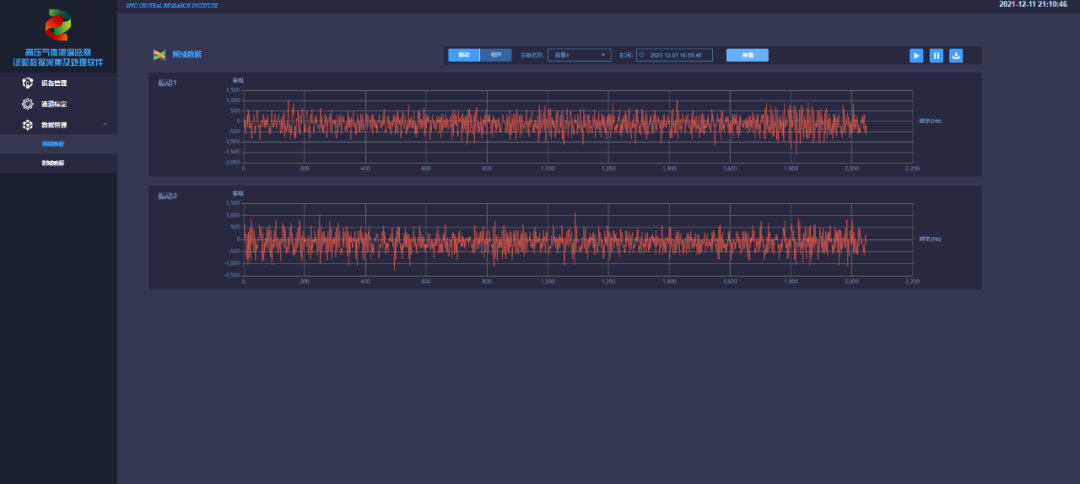Image resolution: width=1080 pixels, height=484 pixels.
Task: Click the pause button icon
Action: tap(936, 56)
